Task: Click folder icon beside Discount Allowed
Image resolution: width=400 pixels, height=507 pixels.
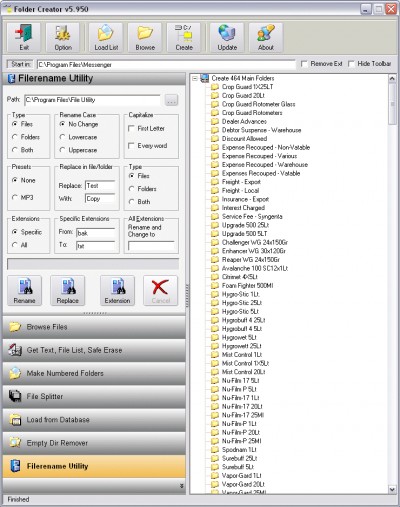Action: [215, 139]
